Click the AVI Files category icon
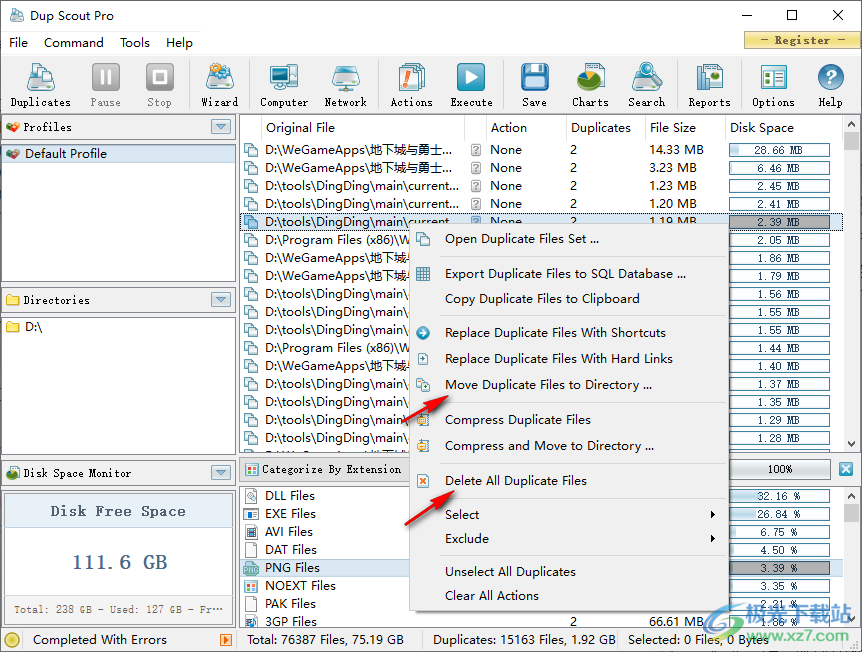The width and height of the screenshot is (862, 652). pyautogui.click(x=251, y=532)
